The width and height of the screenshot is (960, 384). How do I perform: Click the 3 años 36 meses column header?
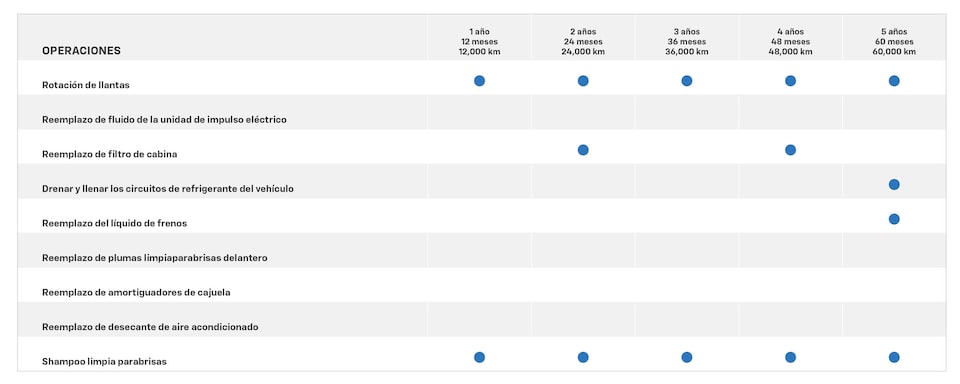point(687,42)
